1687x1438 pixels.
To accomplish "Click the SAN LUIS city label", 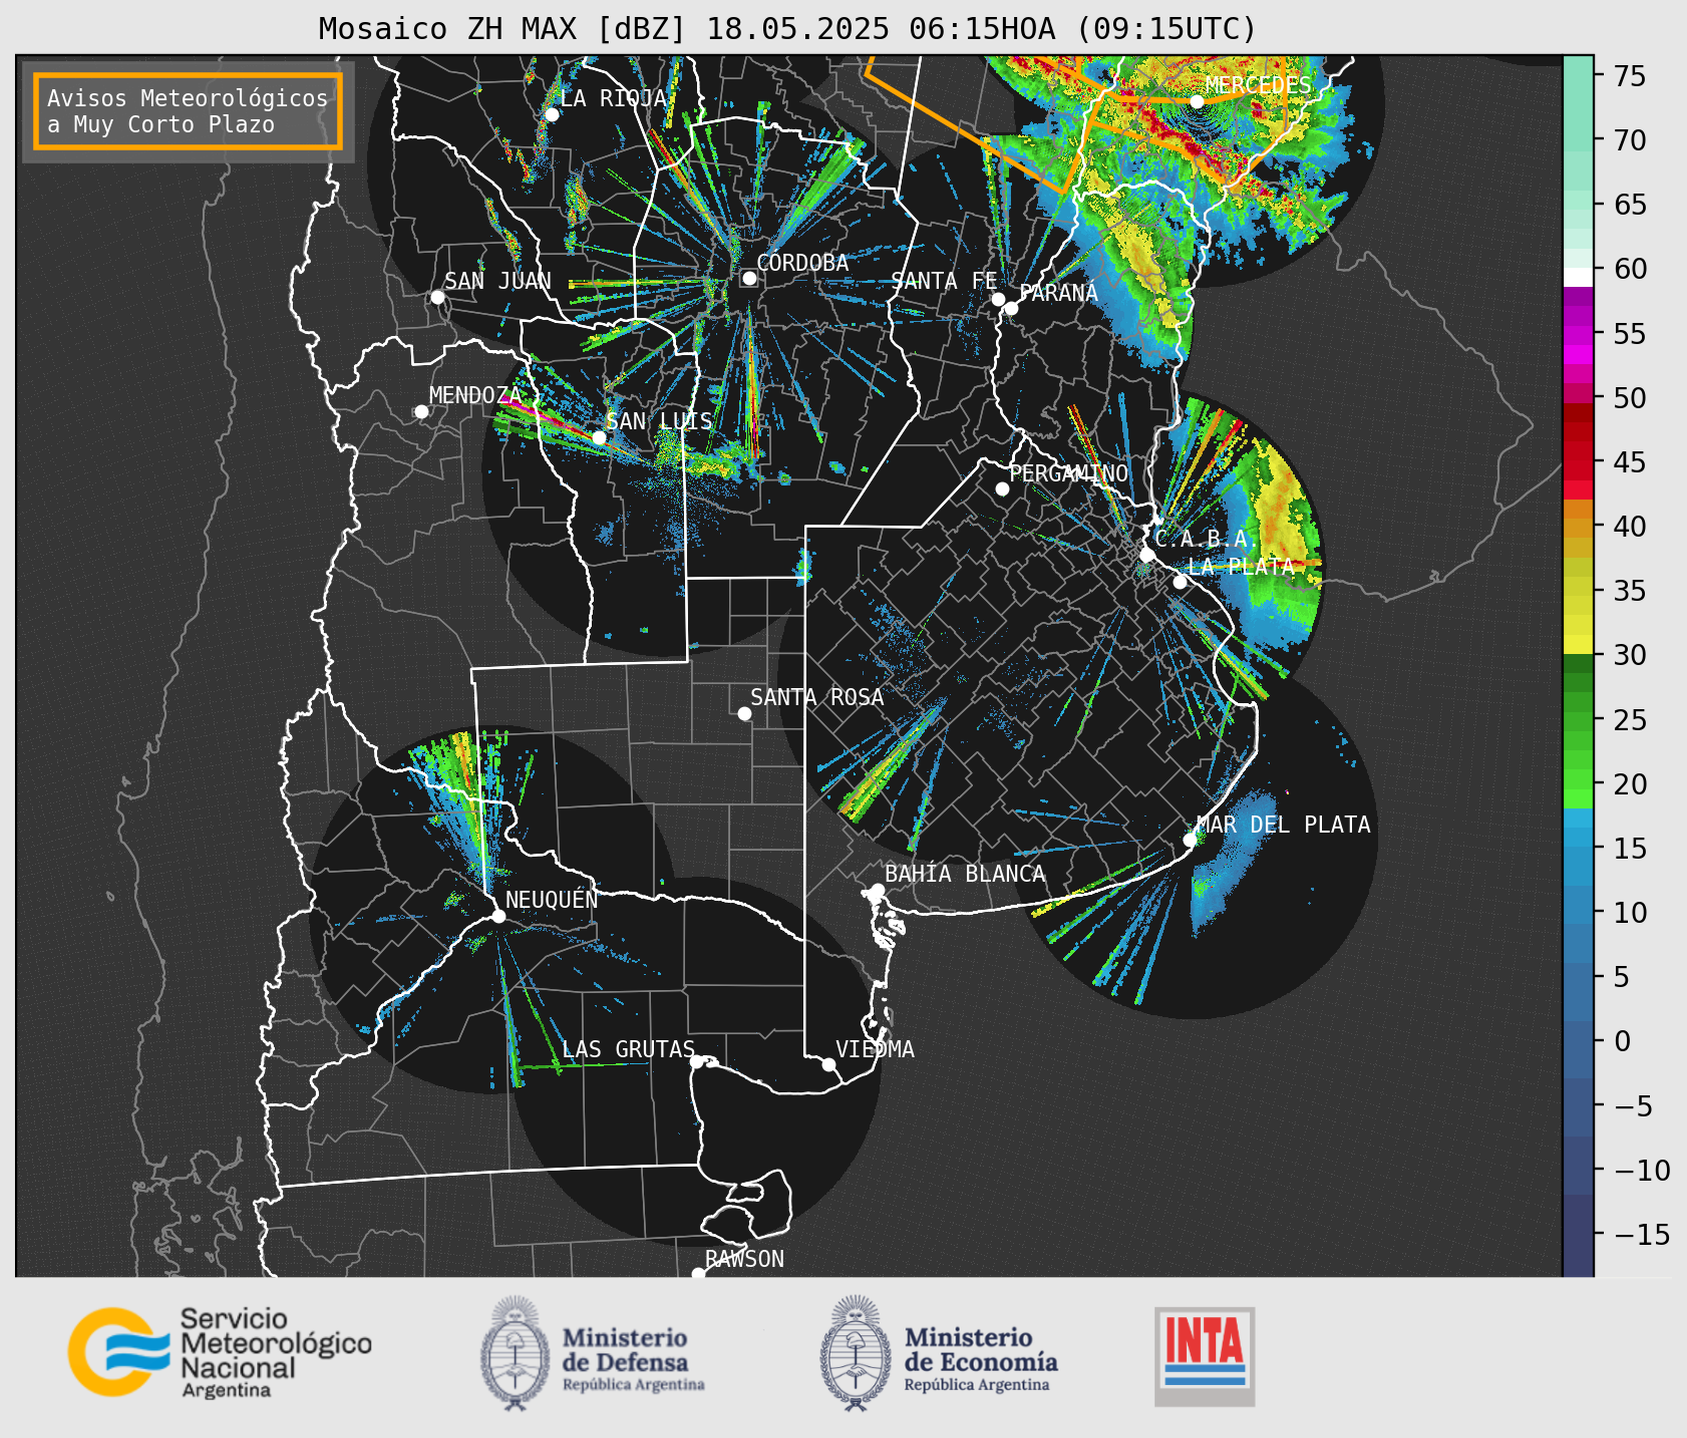I will click(x=659, y=421).
